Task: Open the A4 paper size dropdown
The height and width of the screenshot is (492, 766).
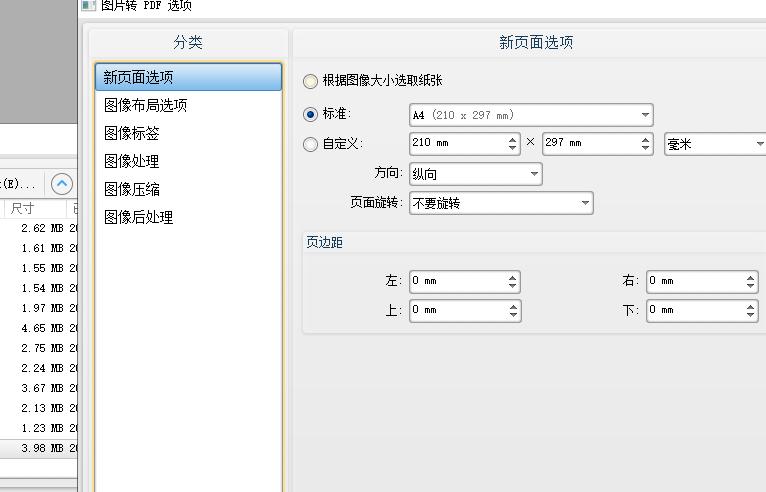Action: (x=530, y=115)
